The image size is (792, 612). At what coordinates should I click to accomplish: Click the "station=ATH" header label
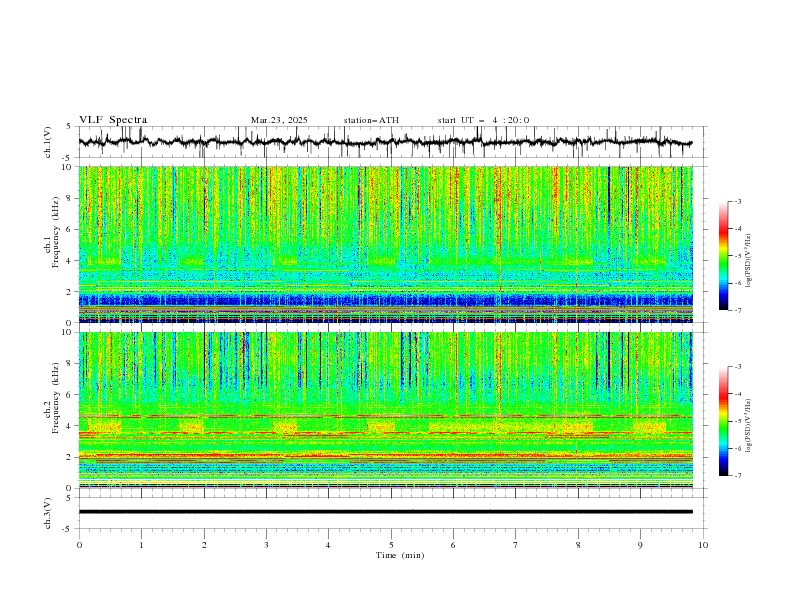371,120
